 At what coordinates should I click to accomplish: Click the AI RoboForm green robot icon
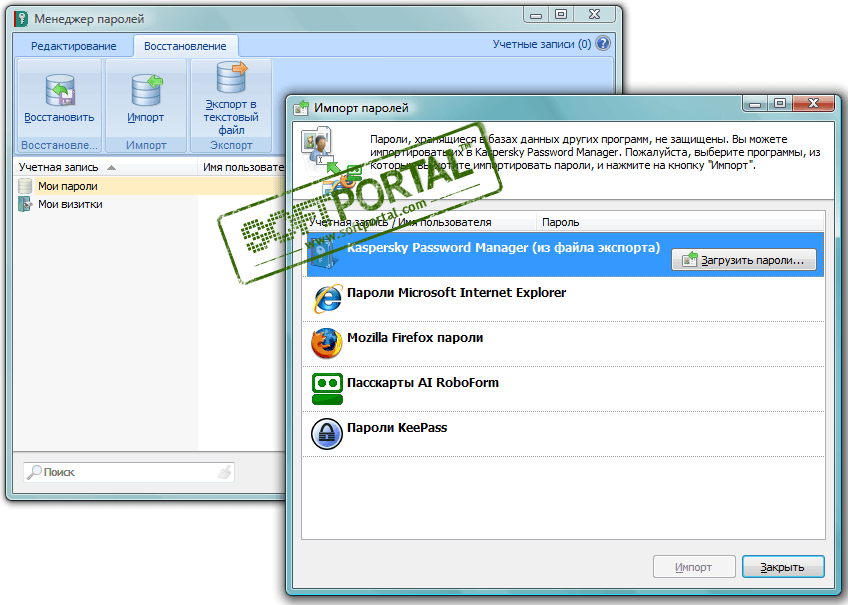327,388
